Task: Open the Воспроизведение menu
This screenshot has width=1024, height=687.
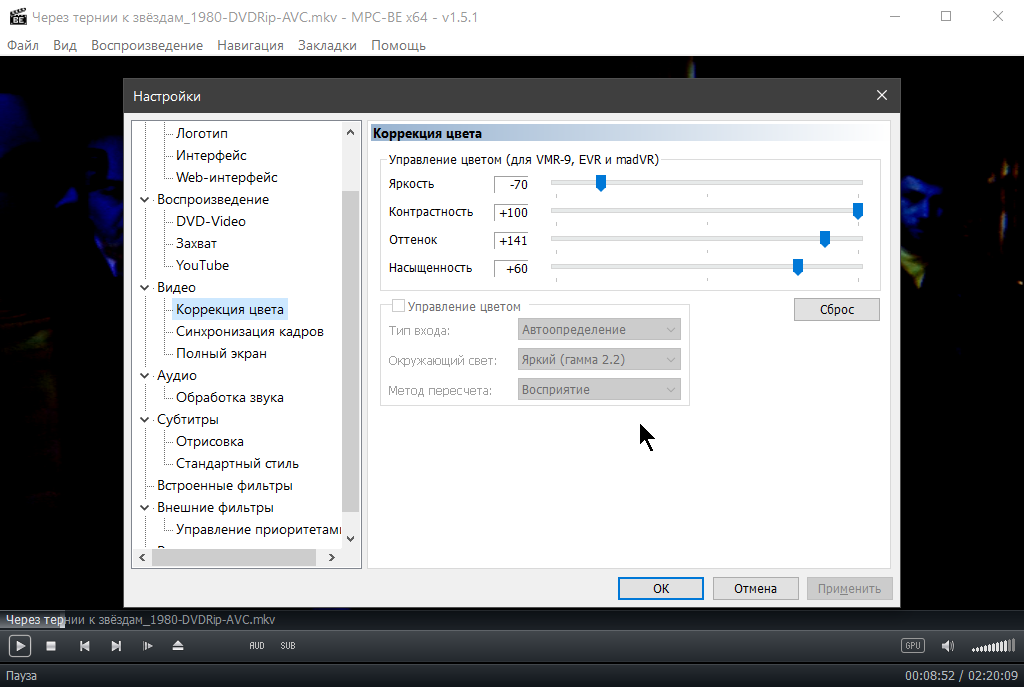Action: [147, 45]
